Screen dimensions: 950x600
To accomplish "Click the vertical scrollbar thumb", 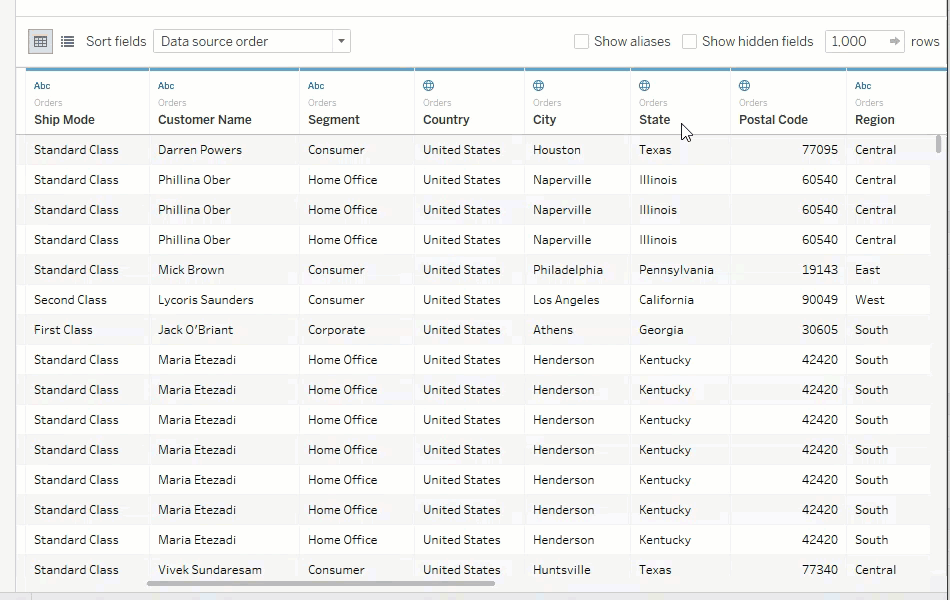I will pyautogui.click(x=938, y=144).
